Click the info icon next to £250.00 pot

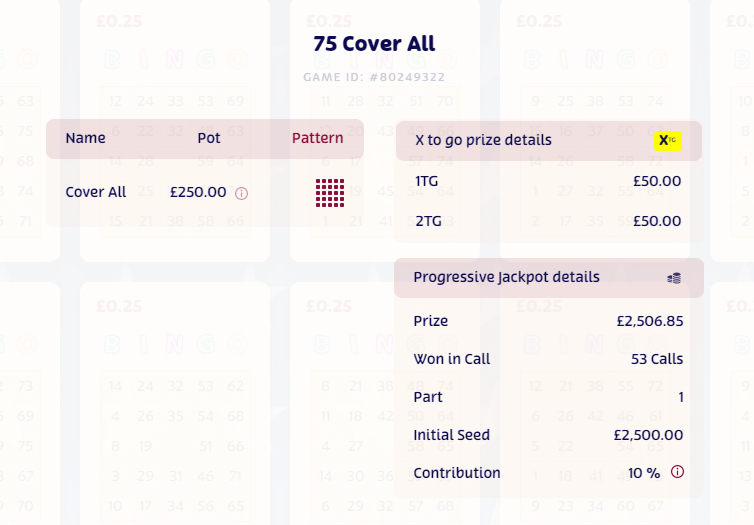(x=241, y=193)
